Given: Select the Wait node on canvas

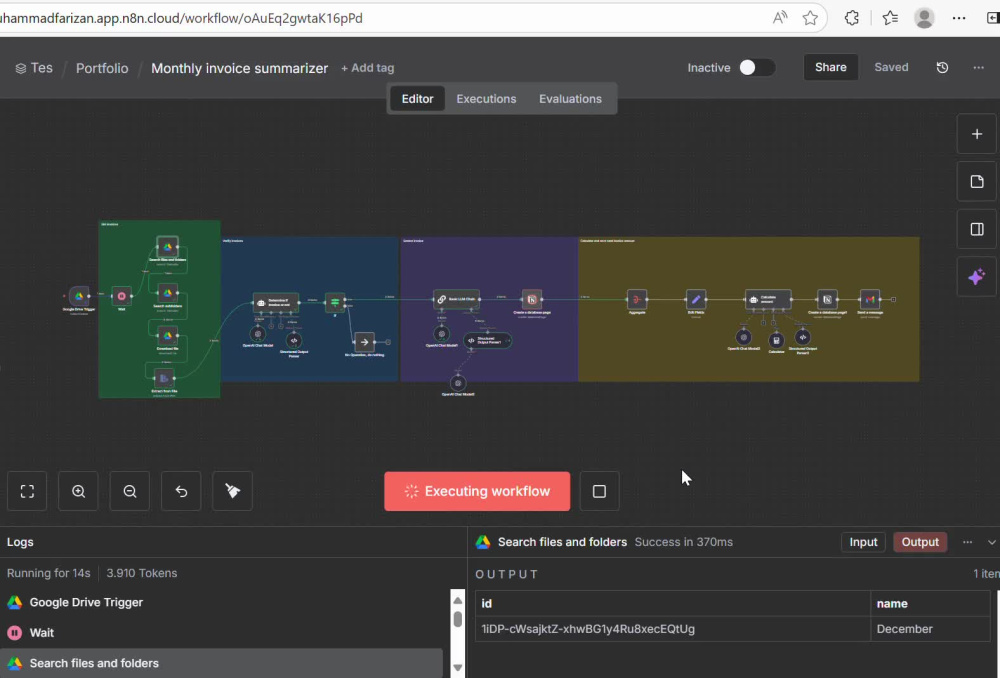Looking at the screenshot, I should point(121,296).
